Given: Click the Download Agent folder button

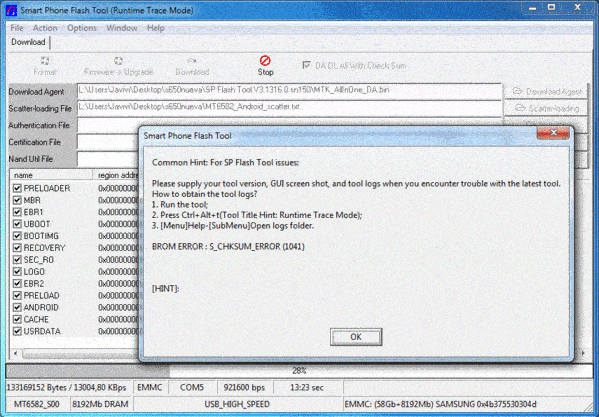Looking at the screenshot, I should coord(546,92).
